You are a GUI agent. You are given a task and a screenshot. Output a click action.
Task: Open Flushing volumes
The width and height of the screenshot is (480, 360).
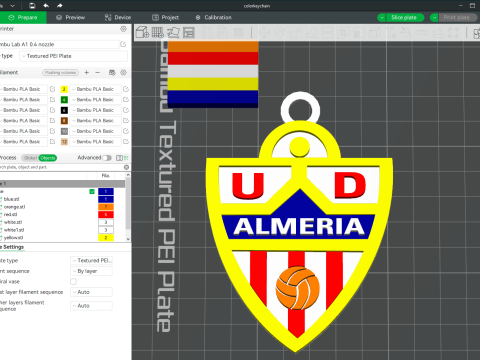60,73
